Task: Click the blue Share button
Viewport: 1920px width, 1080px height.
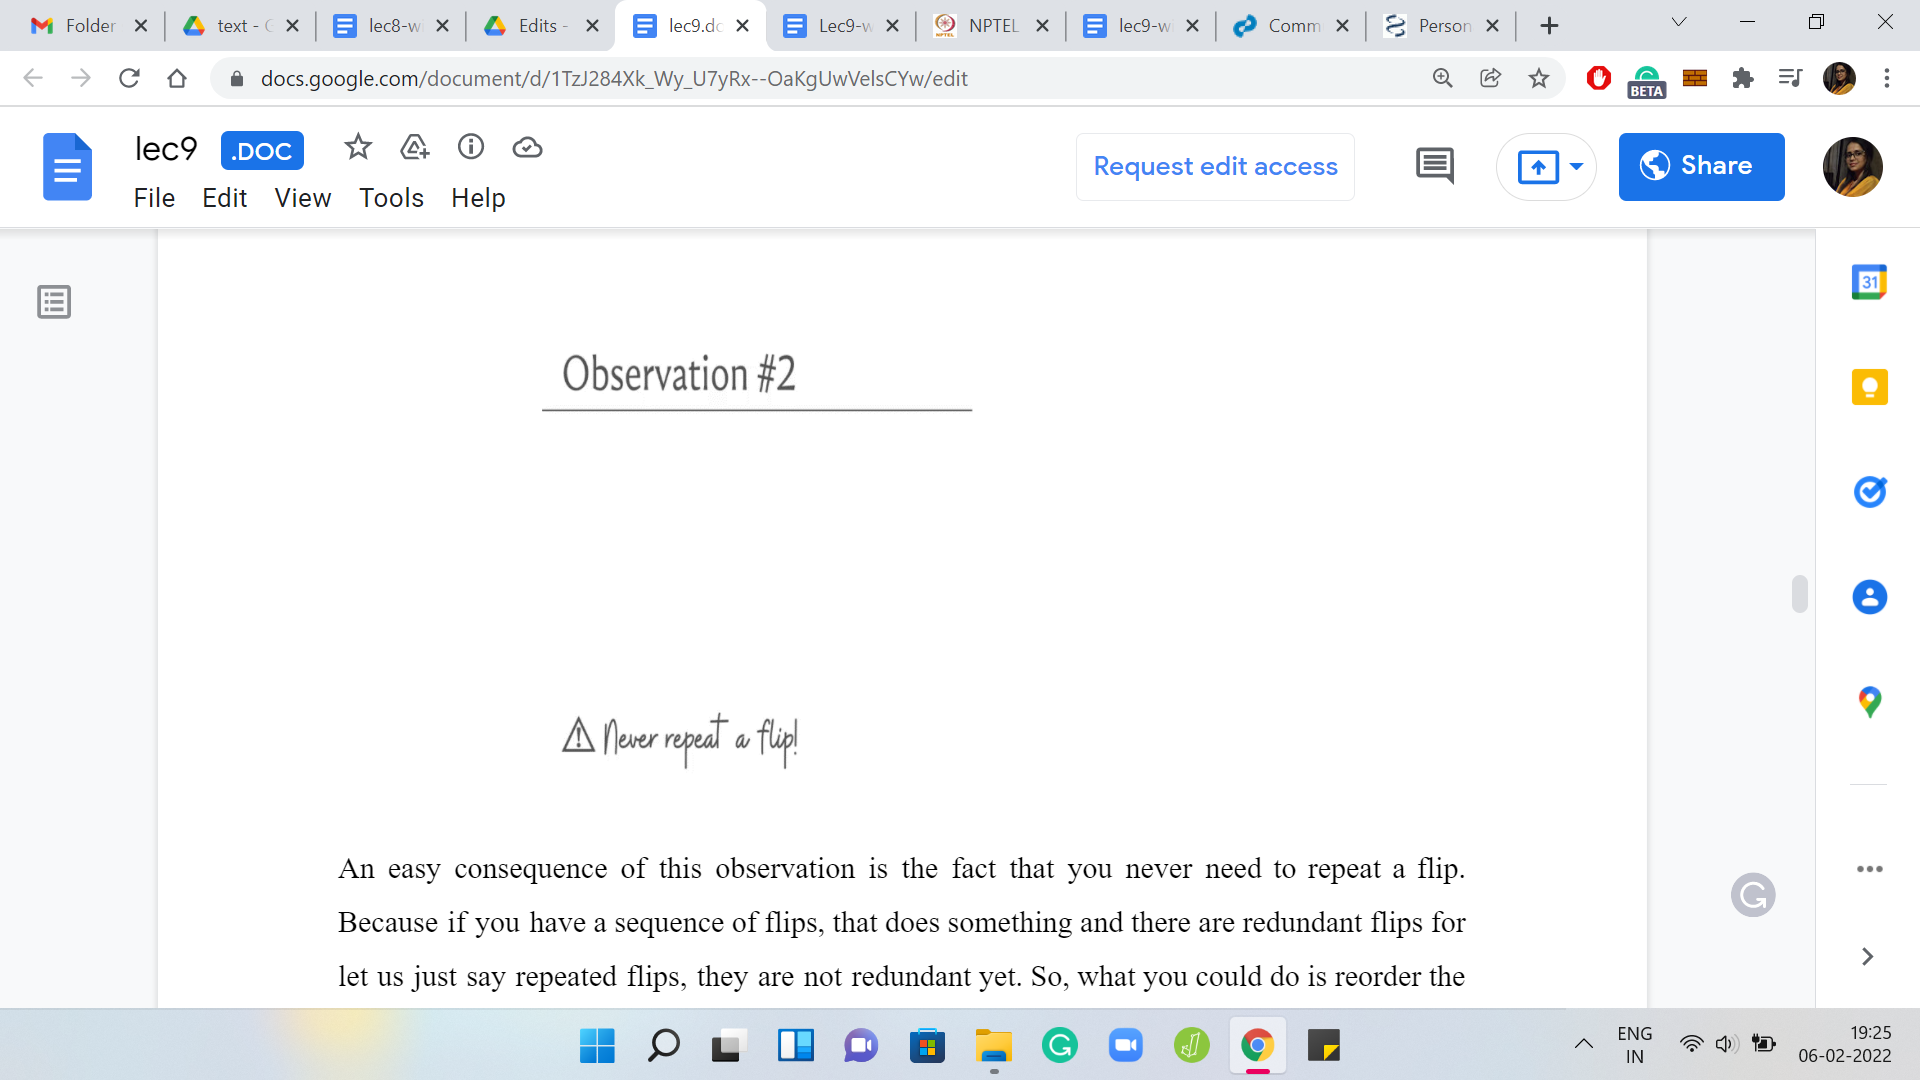Action: pos(1701,166)
